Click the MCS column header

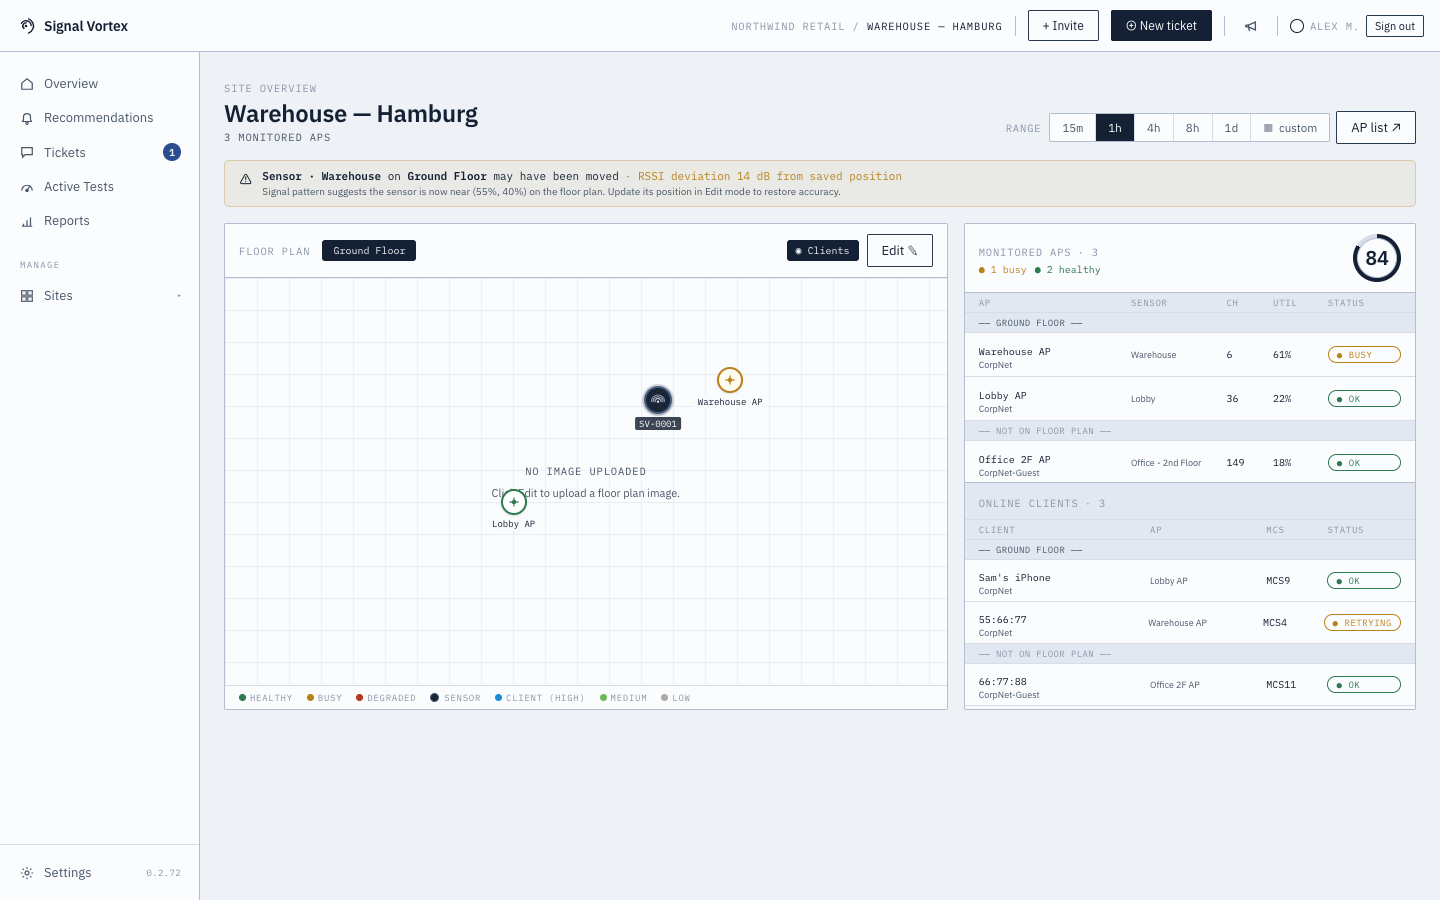(1275, 530)
